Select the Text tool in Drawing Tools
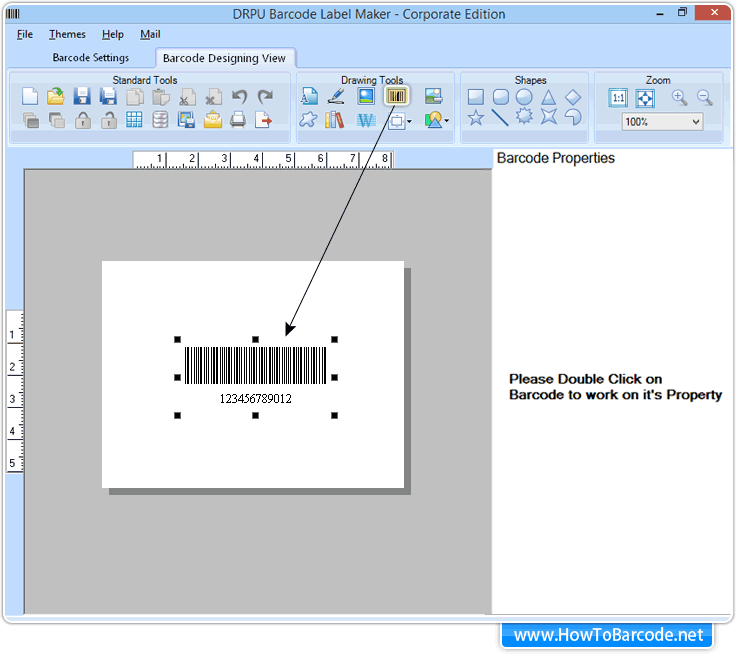 click(309, 96)
